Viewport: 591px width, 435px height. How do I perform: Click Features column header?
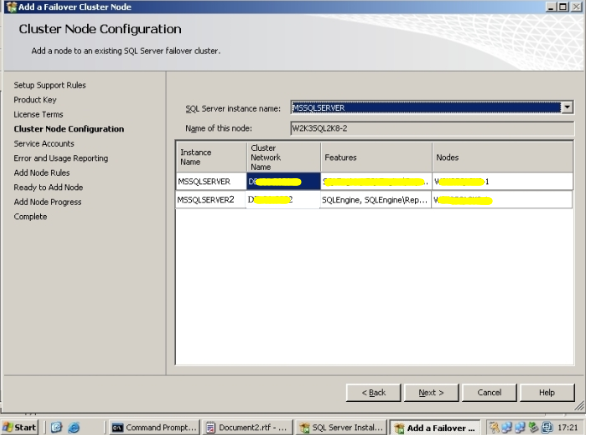coord(377,157)
